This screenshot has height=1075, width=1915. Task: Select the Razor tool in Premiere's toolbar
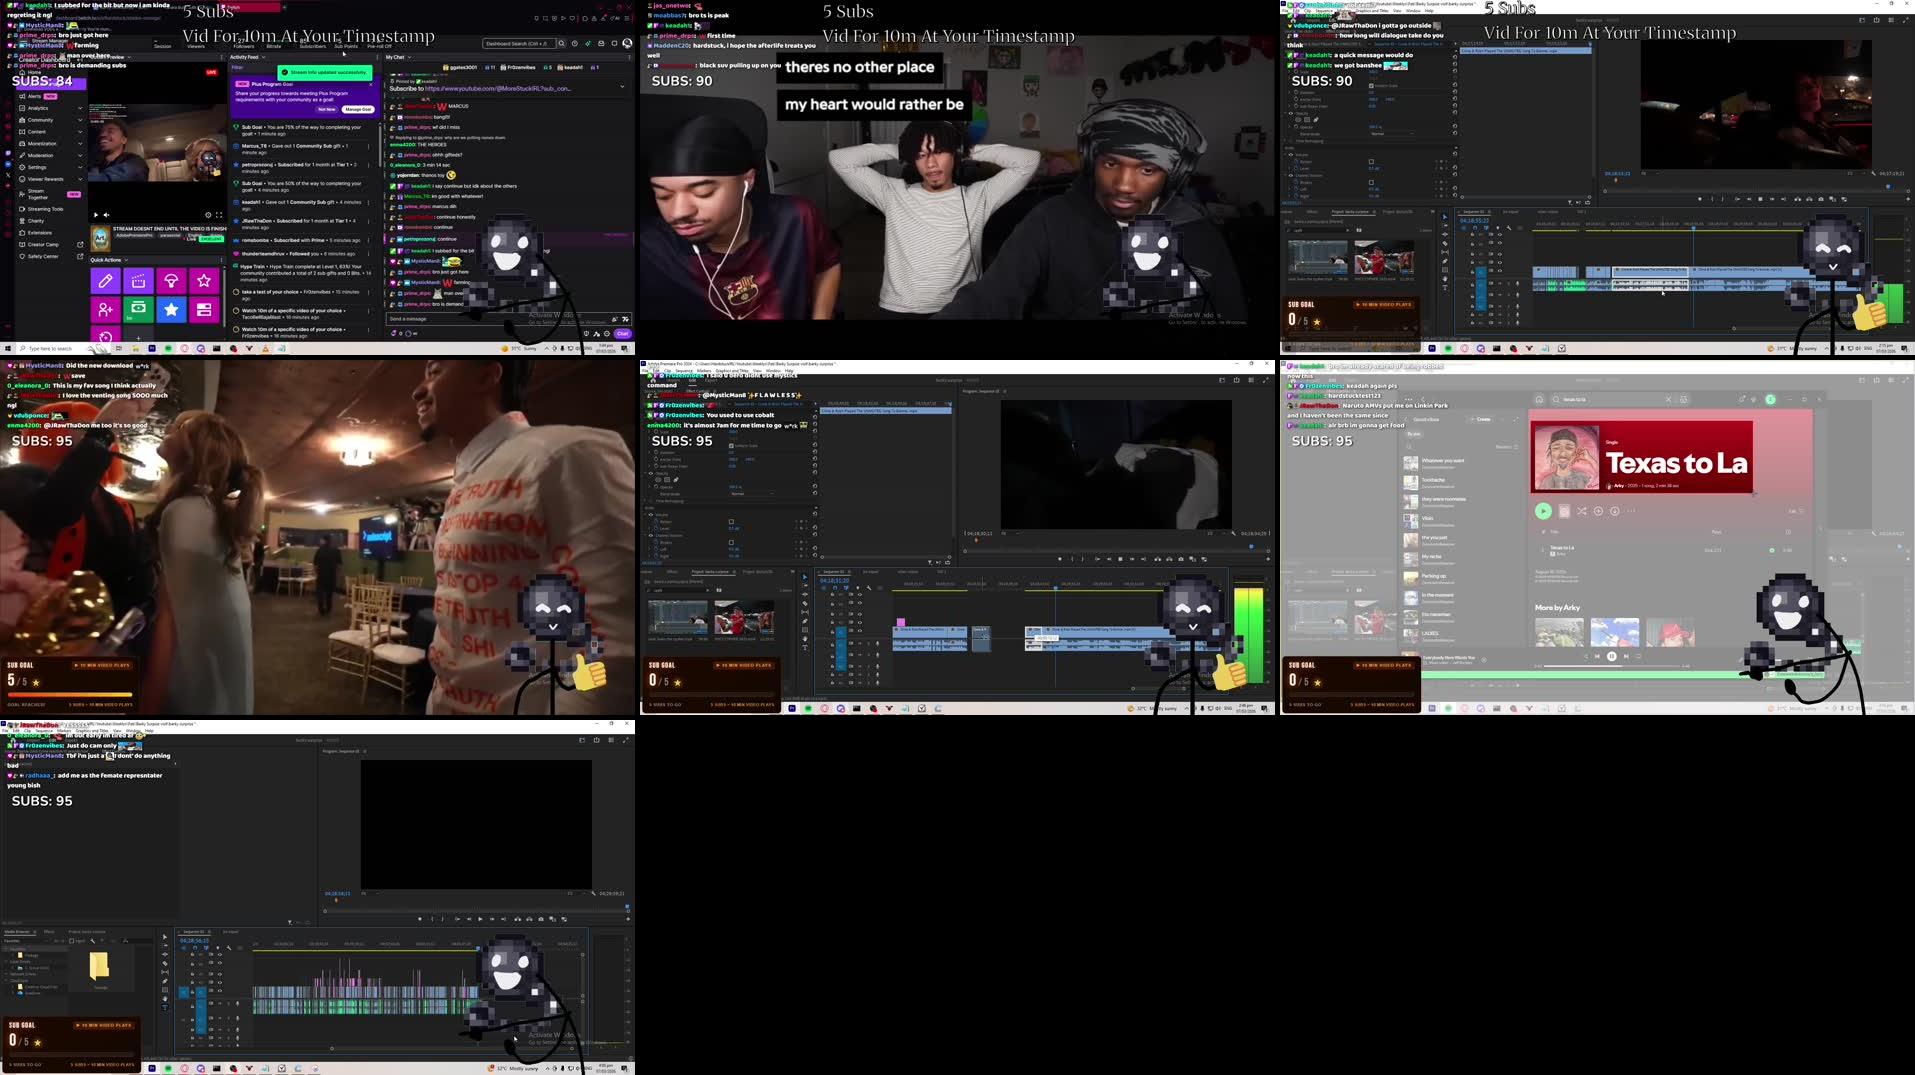click(804, 603)
